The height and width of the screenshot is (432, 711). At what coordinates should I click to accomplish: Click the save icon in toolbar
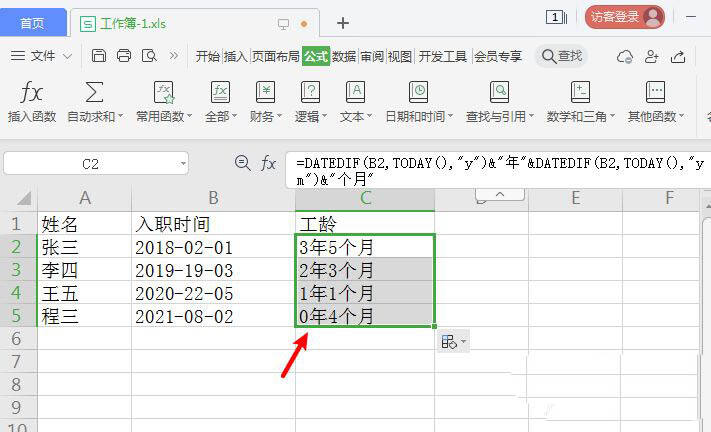[98, 56]
